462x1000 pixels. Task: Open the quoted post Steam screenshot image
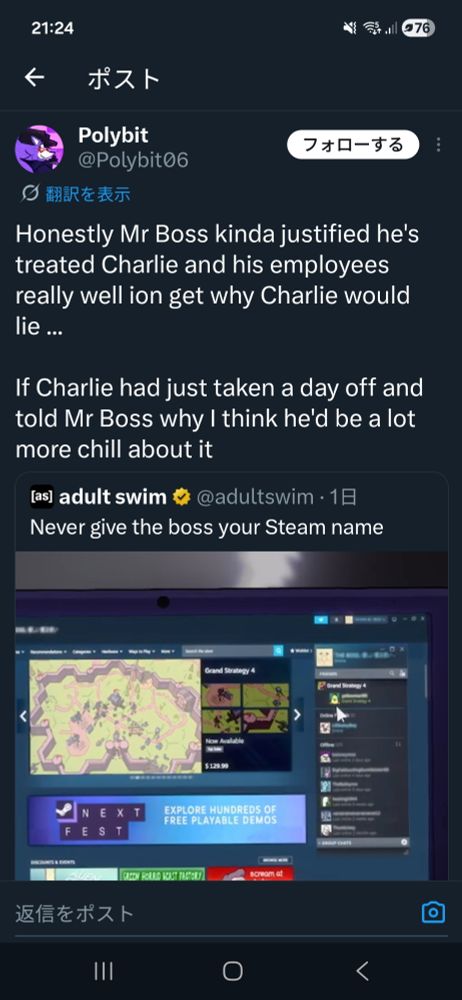pos(232,716)
